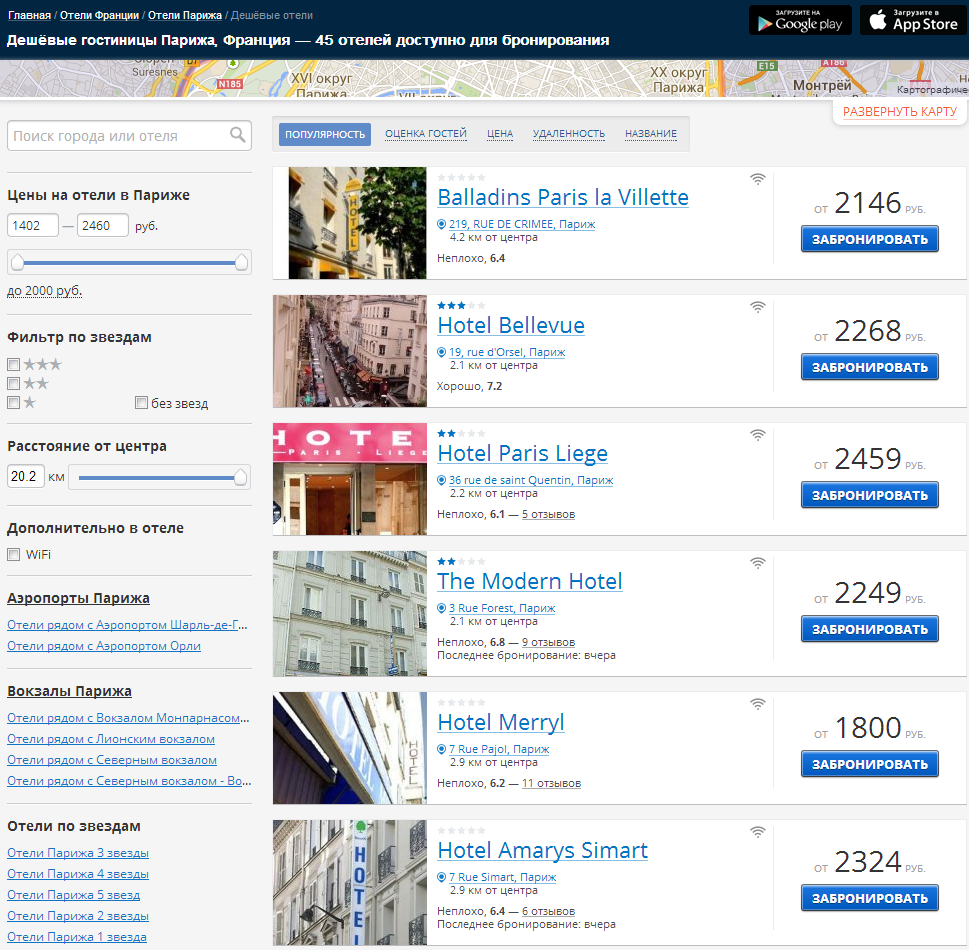Click WiFi icon for The Modern Hotel
Screen dimensions: 969x950
click(758, 563)
